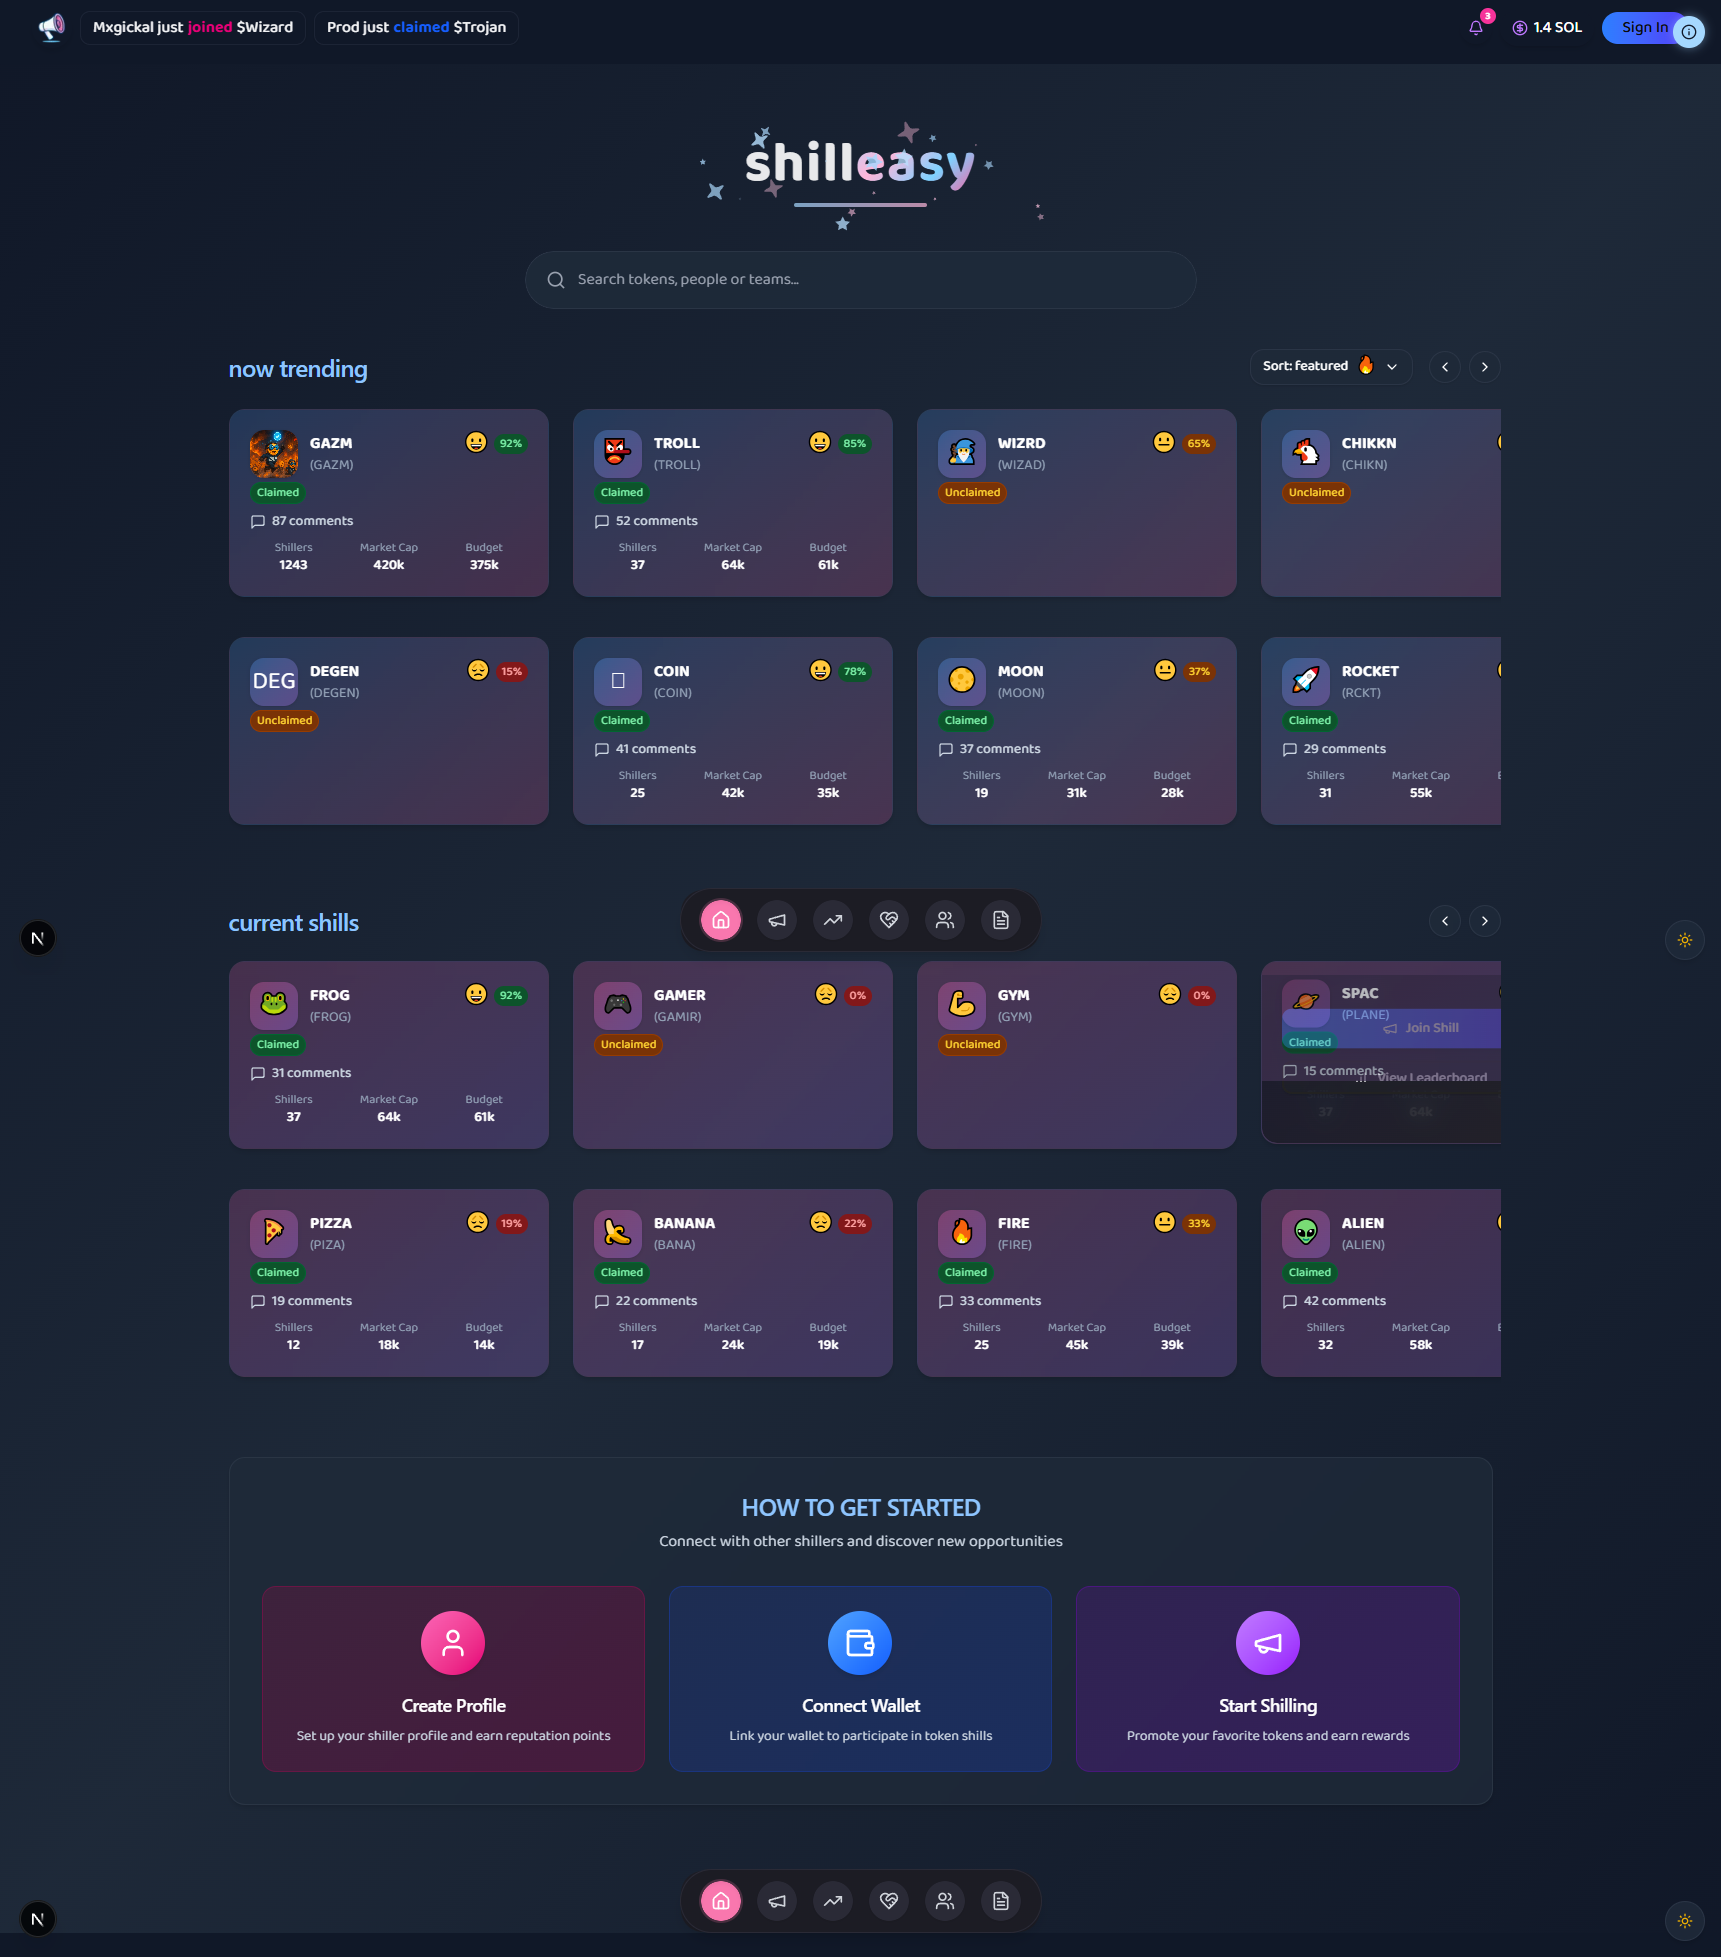Open the bottom nav handshake heart icon

click(889, 1901)
